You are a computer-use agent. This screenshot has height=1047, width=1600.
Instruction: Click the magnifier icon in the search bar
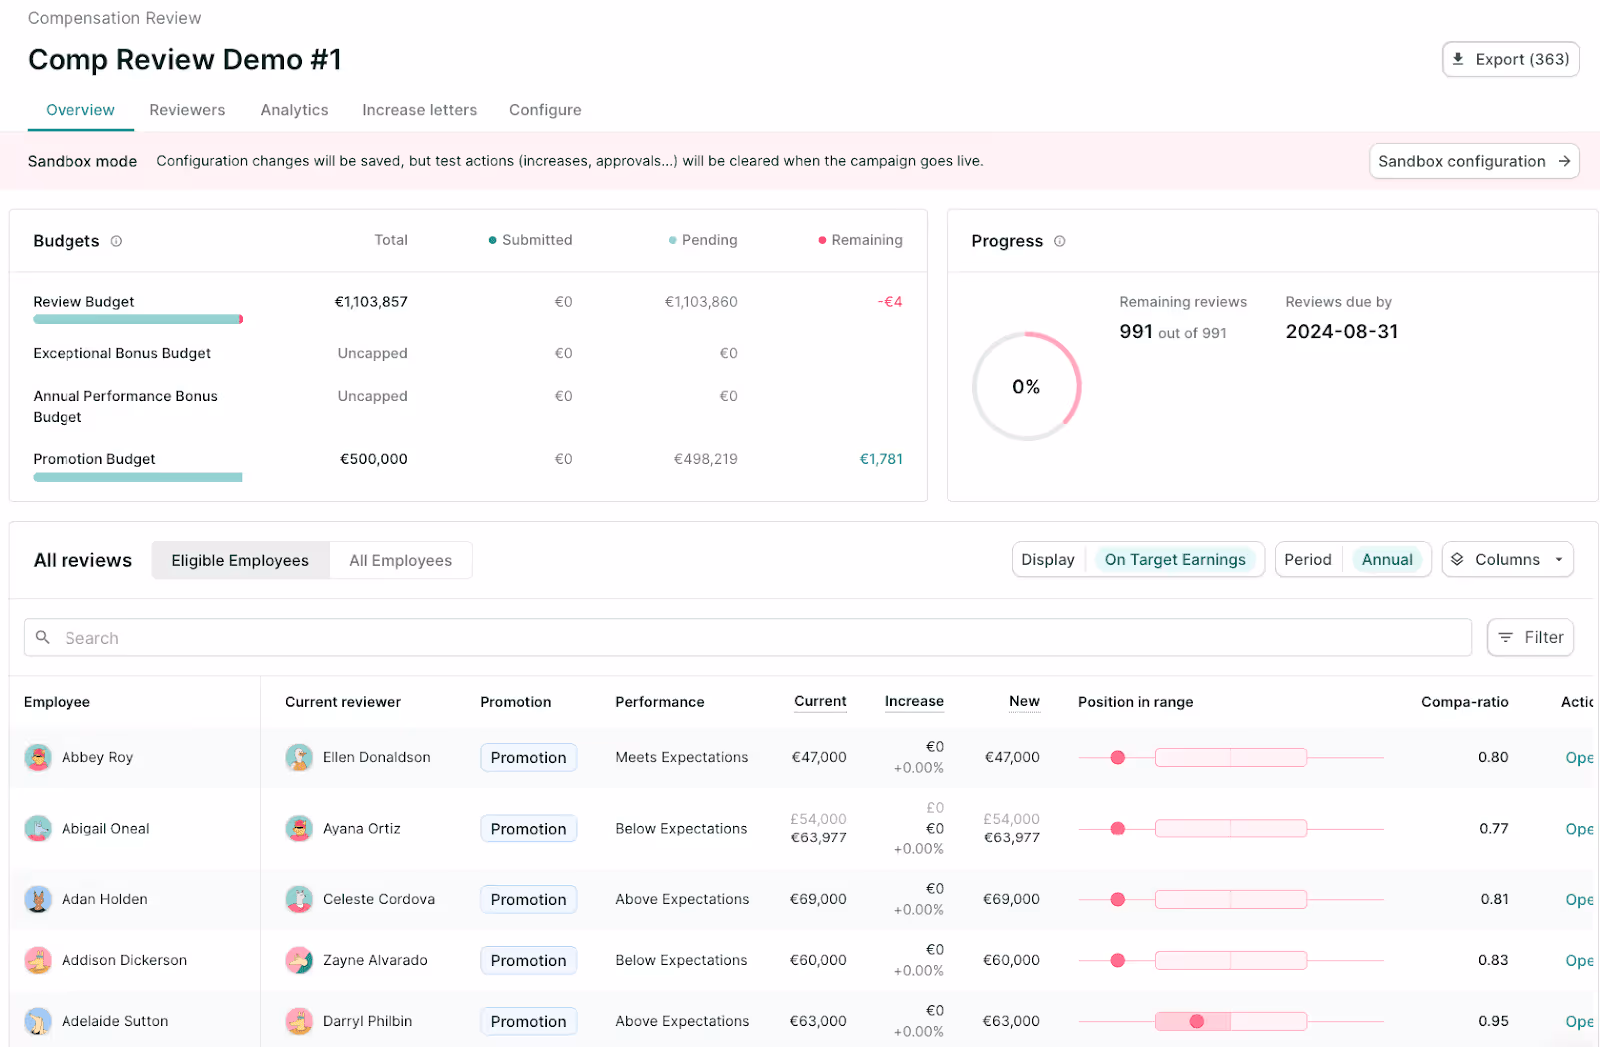point(42,637)
